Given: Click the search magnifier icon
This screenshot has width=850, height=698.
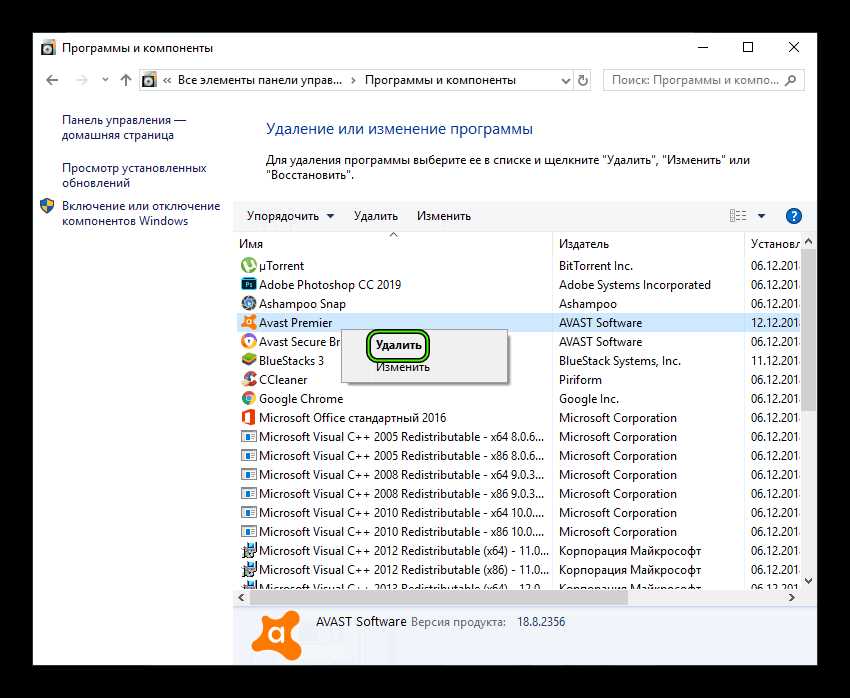Looking at the screenshot, I should (791, 80).
